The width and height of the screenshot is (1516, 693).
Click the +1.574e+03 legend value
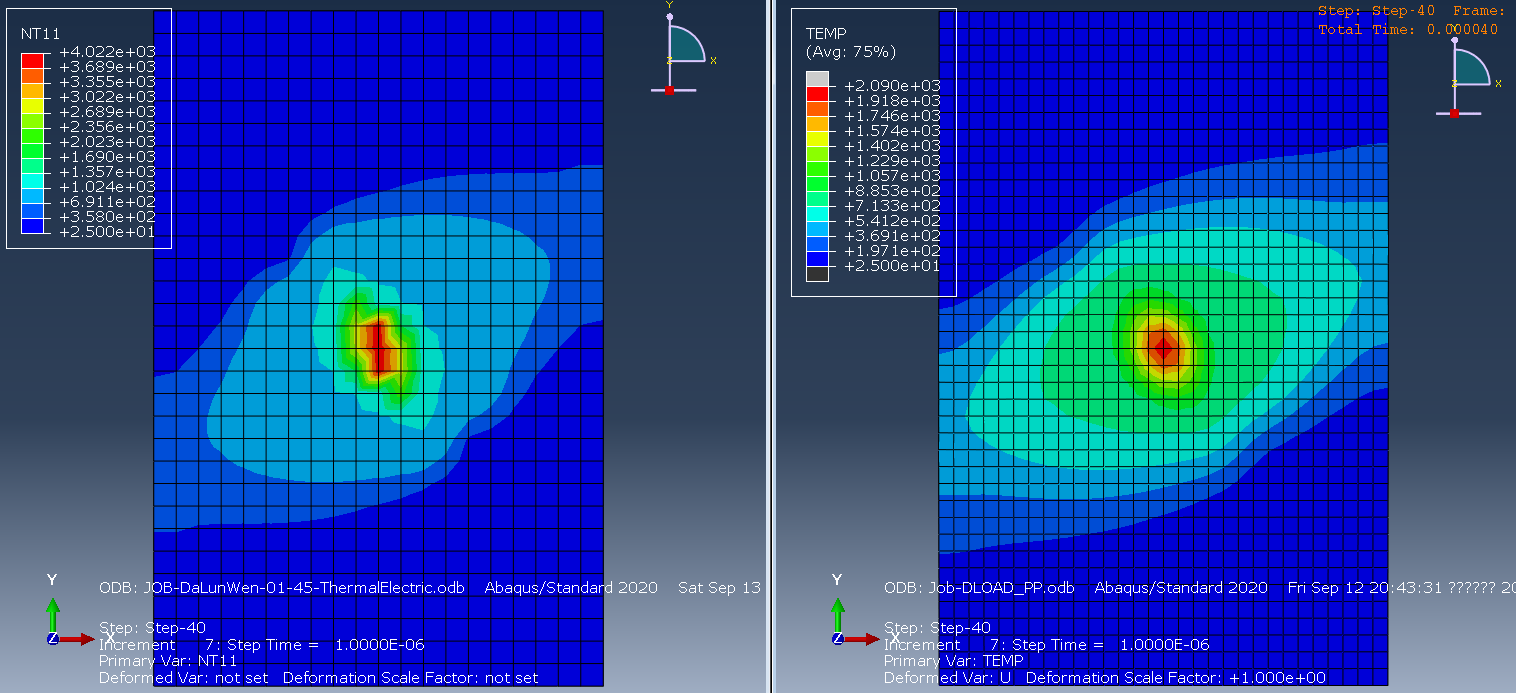892,131
